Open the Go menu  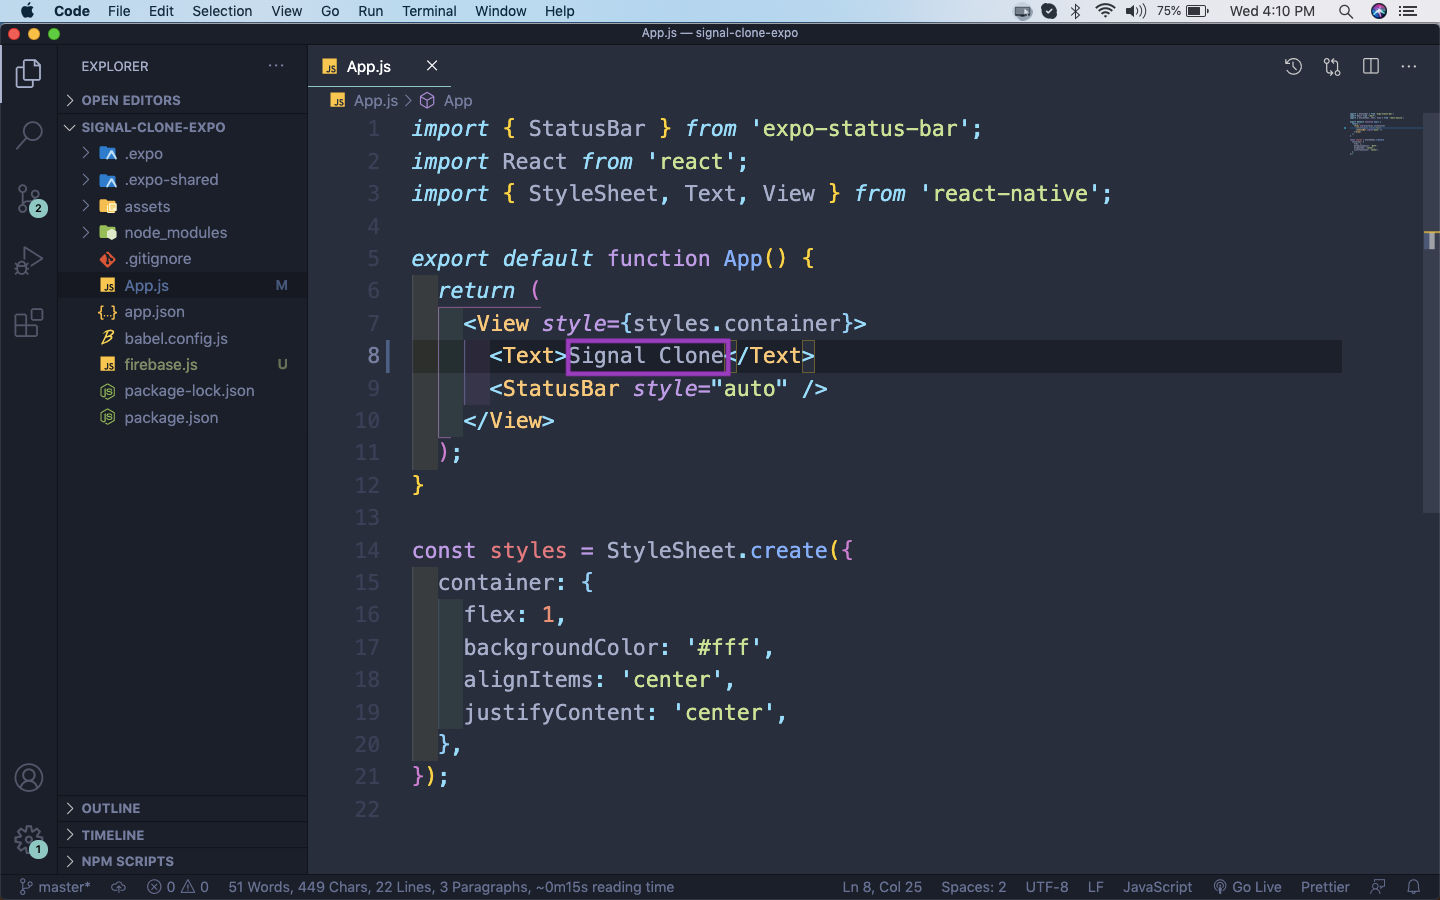point(330,11)
